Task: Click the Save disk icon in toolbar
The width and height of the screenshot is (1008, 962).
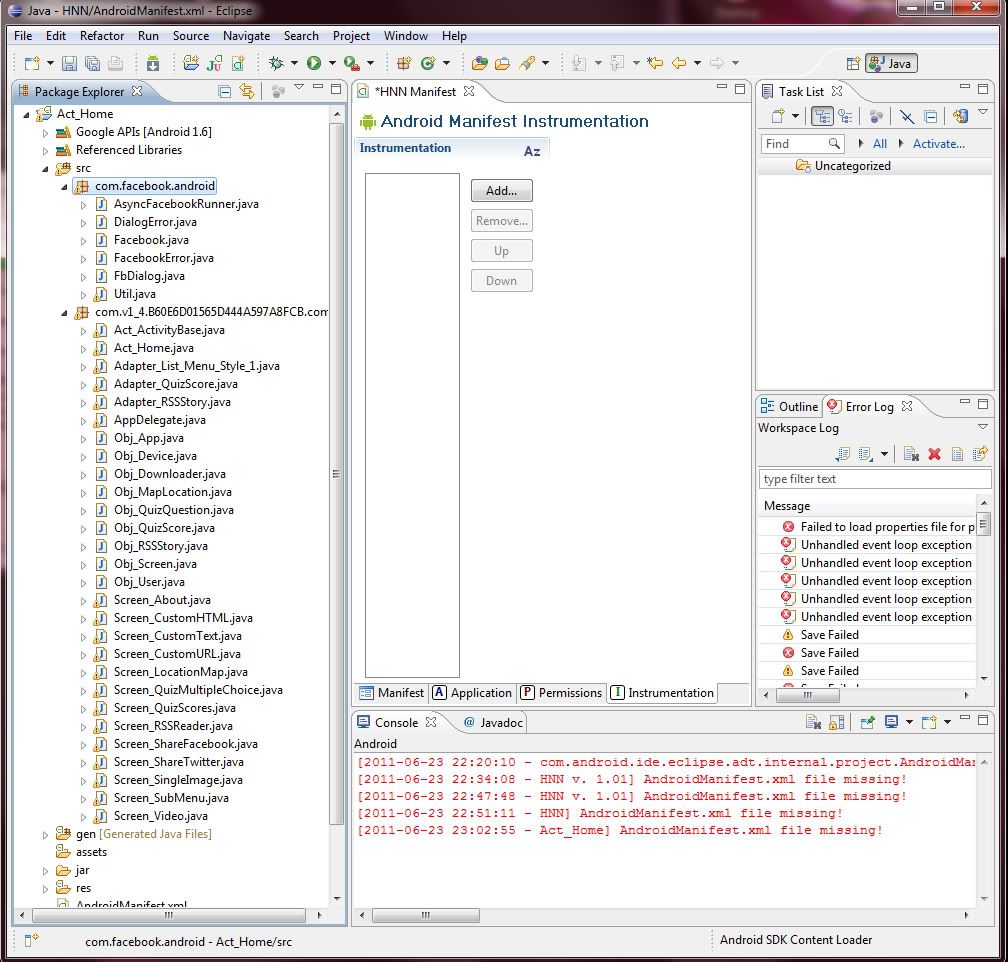Action: [69, 63]
